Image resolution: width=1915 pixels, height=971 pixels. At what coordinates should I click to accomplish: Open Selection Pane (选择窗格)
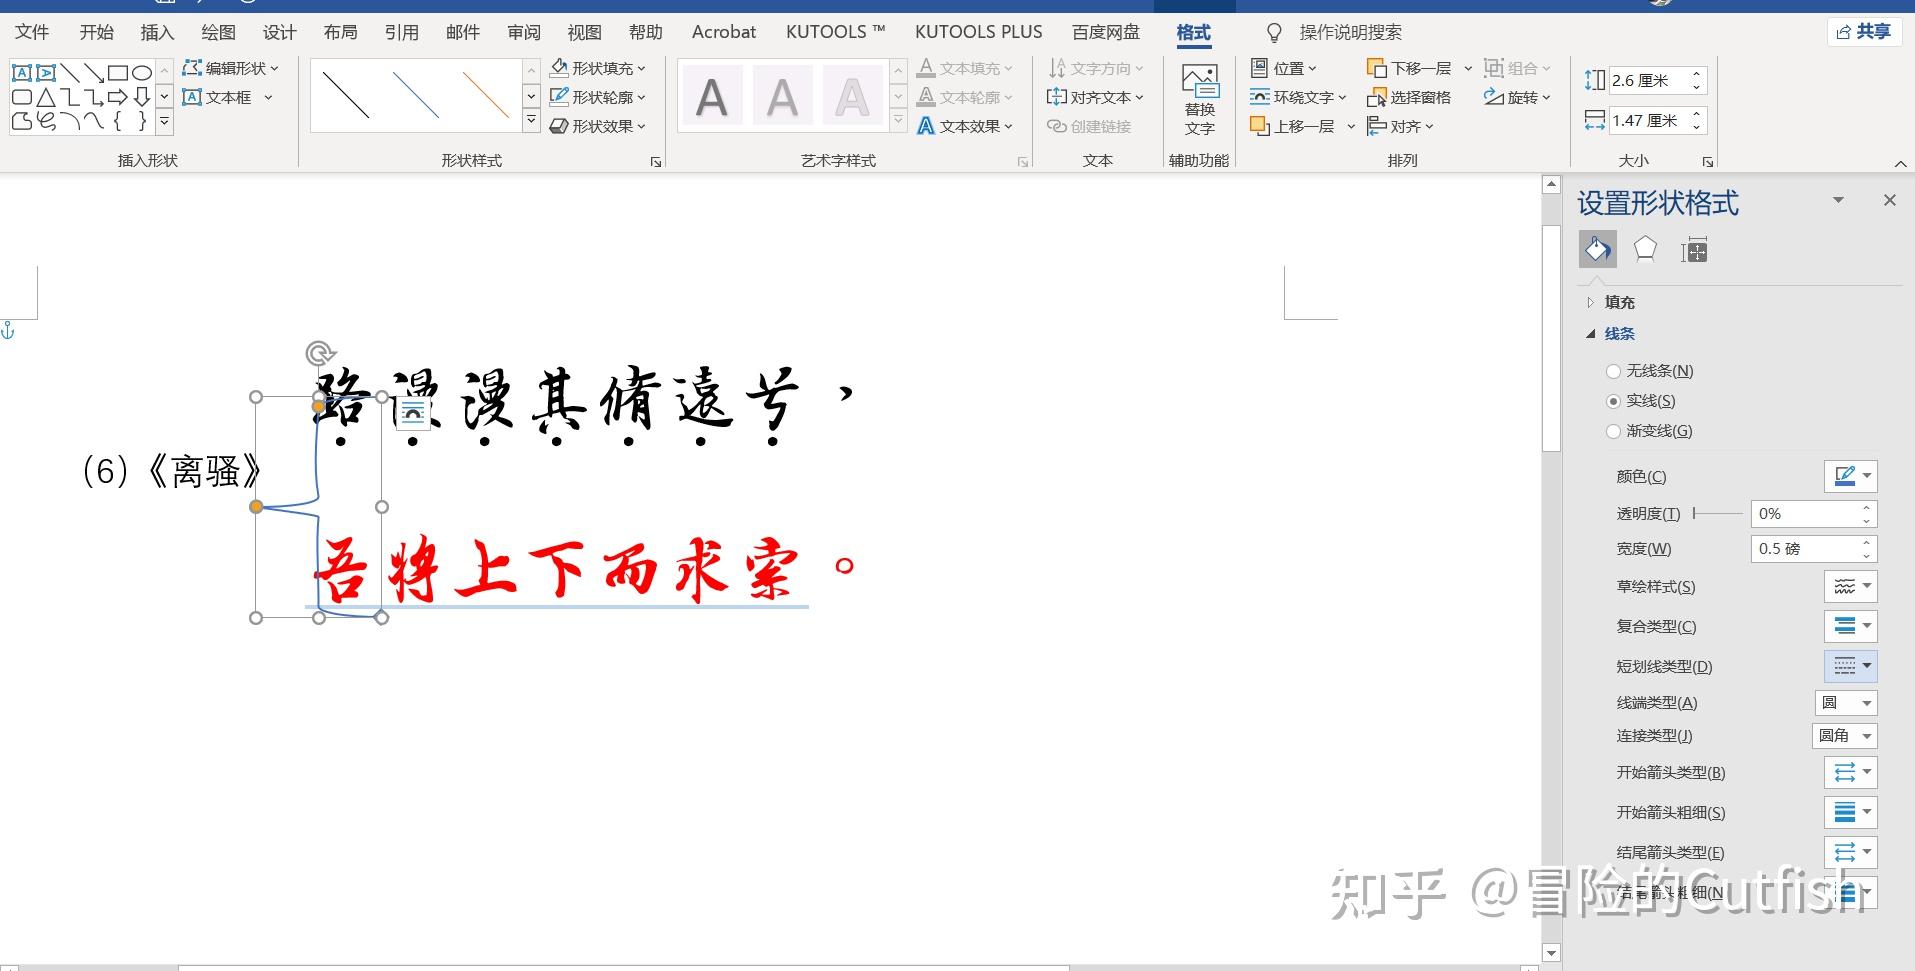tap(1409, 97)
